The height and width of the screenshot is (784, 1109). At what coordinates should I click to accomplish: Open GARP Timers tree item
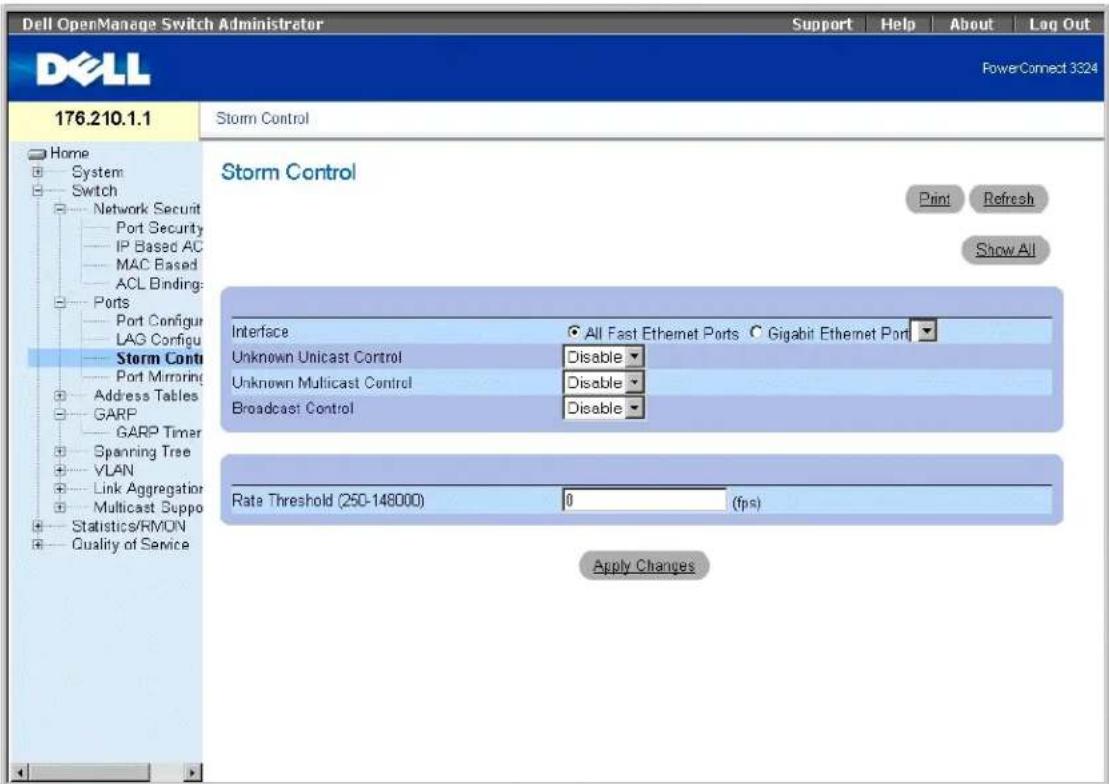(x=158, y=432)
